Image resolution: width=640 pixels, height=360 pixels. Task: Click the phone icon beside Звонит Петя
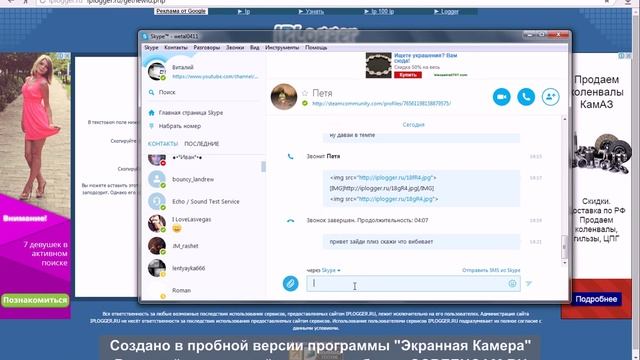coord(290,156)
